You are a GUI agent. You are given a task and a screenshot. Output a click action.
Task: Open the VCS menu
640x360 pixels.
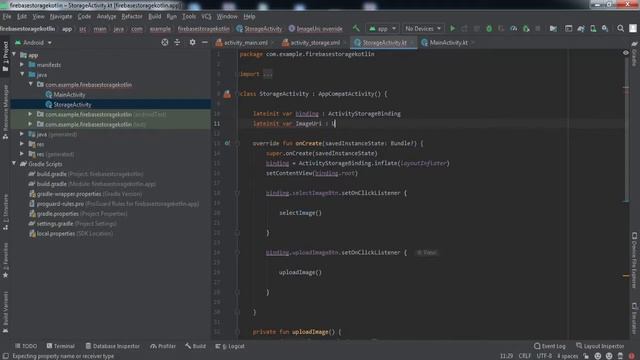(x=207, y=16)
